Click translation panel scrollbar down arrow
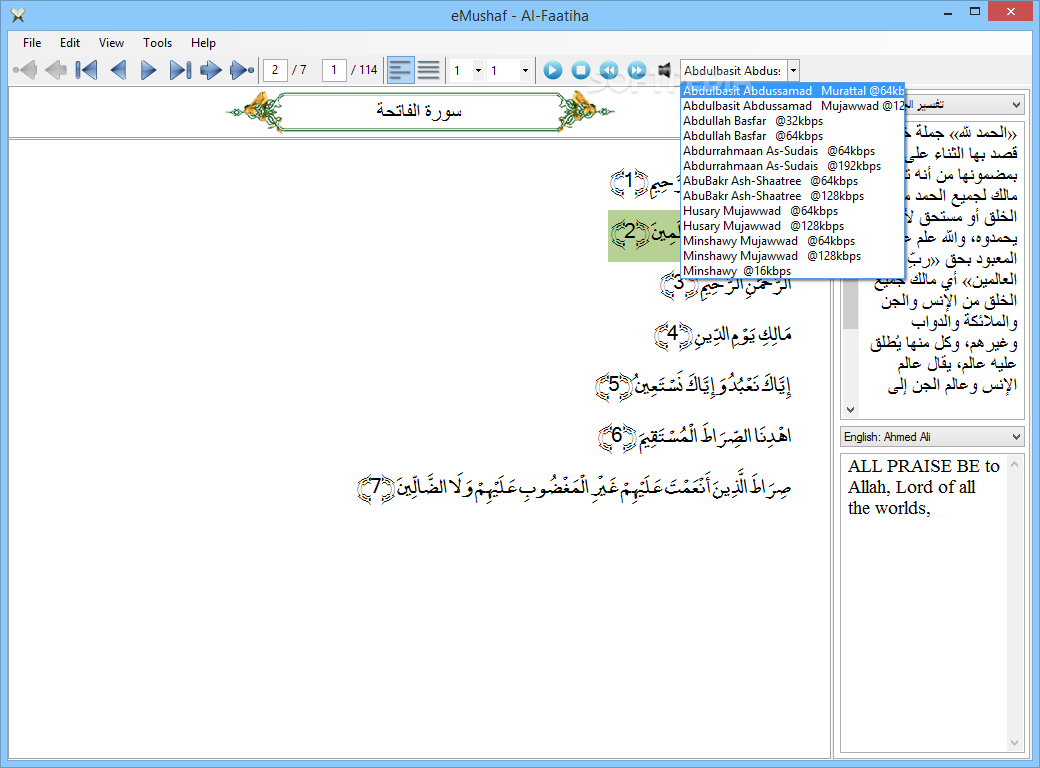The width and height of the screenshot is (1040, 768). coord(1014,743)
